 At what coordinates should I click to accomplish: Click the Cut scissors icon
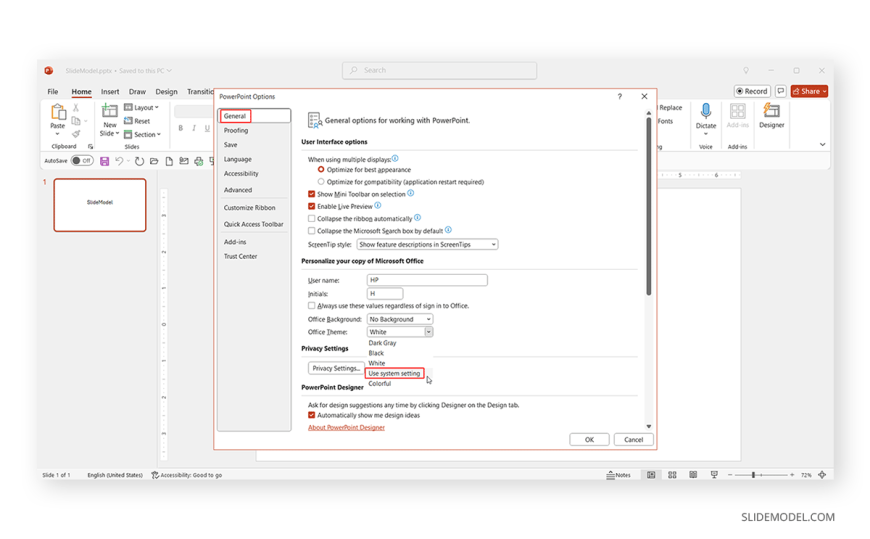76,108
